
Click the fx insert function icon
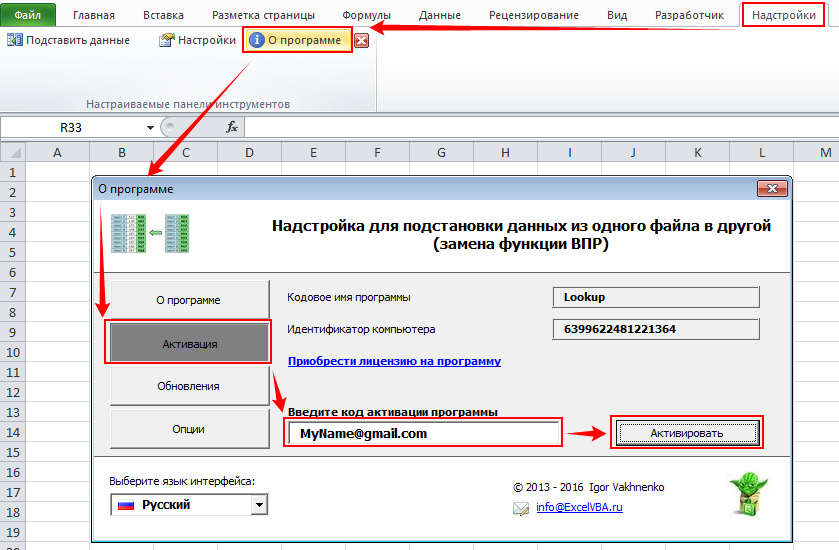click(x=232, y=127)
